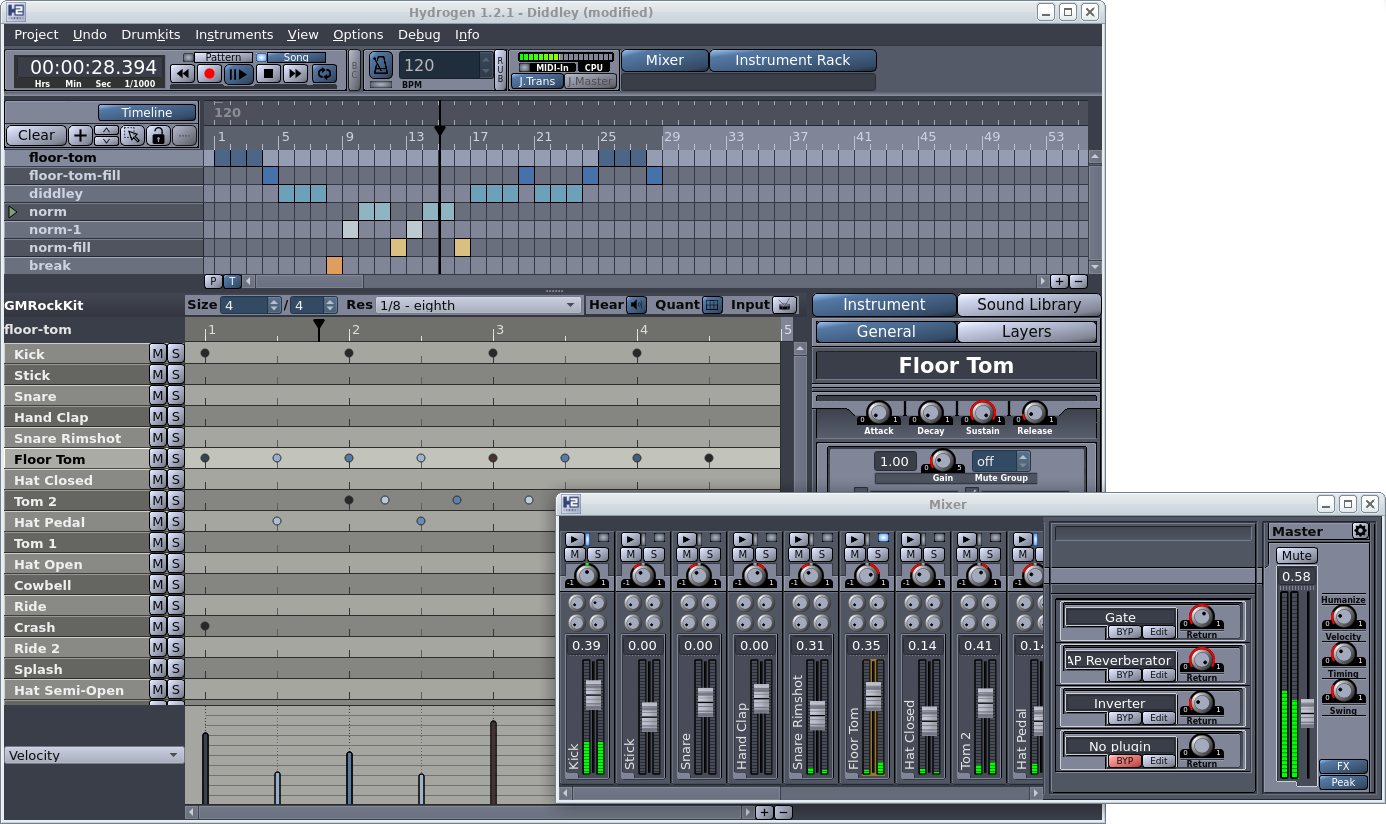Toggle the metronome icon
The height and width of the screenshot is (824, 1386).
tap(381, 66)
